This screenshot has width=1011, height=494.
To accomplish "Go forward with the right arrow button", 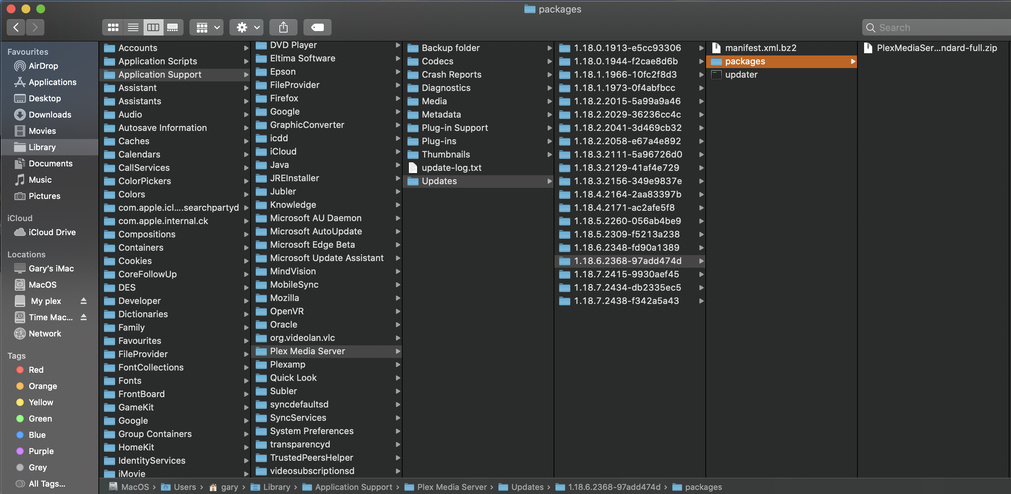I will click(35, 27).
